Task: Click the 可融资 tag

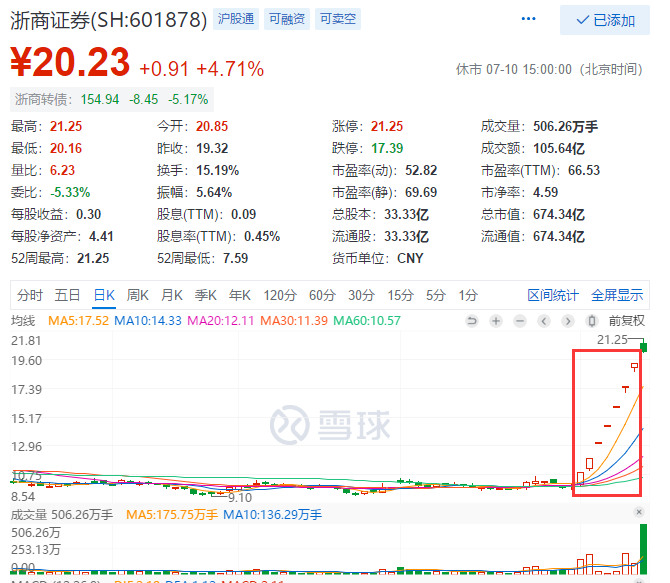Action: [x=287, y=19]
